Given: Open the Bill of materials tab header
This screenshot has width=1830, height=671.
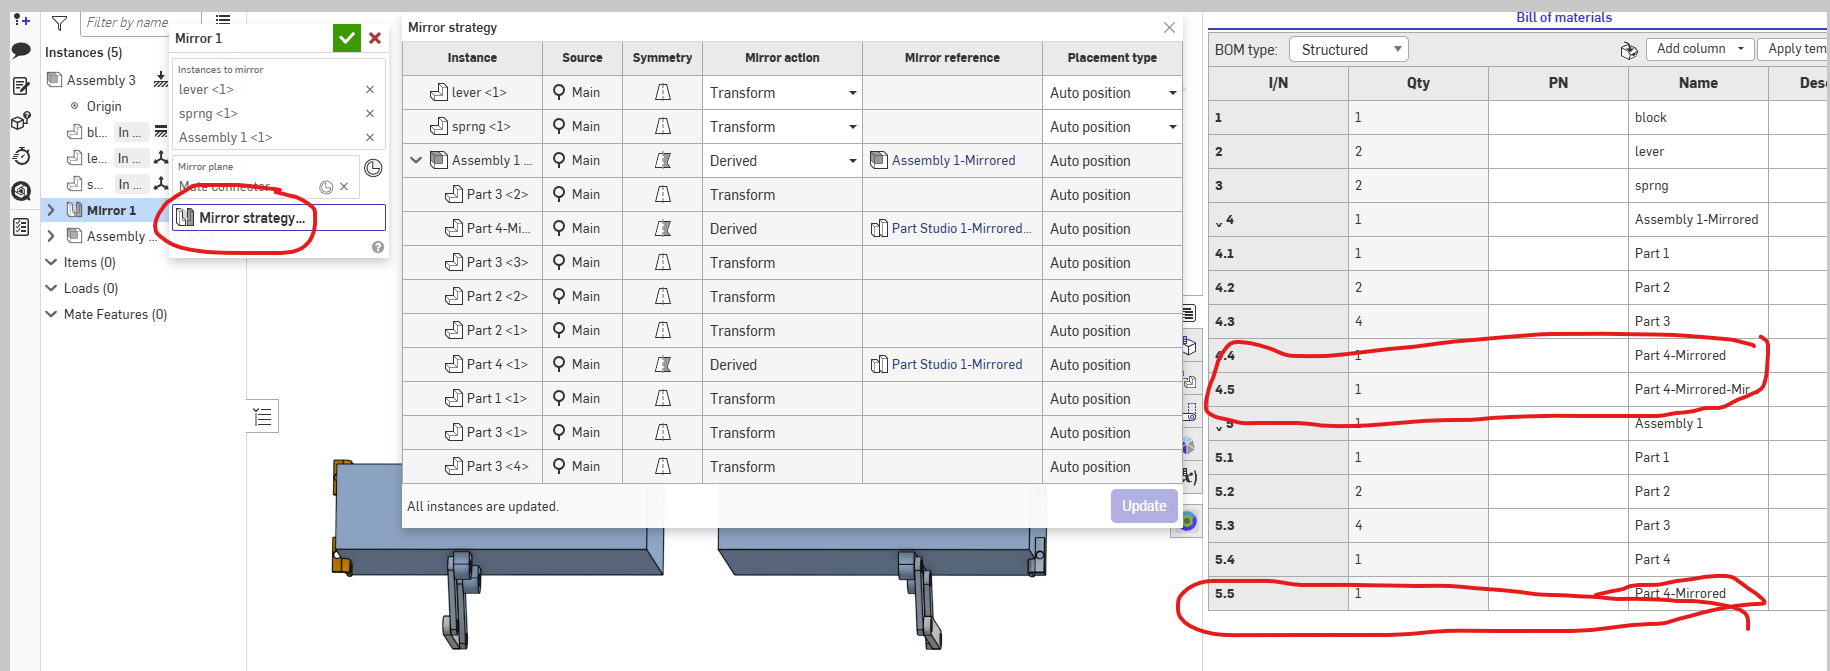Looking at the screenshot, I should [1564, 17].
